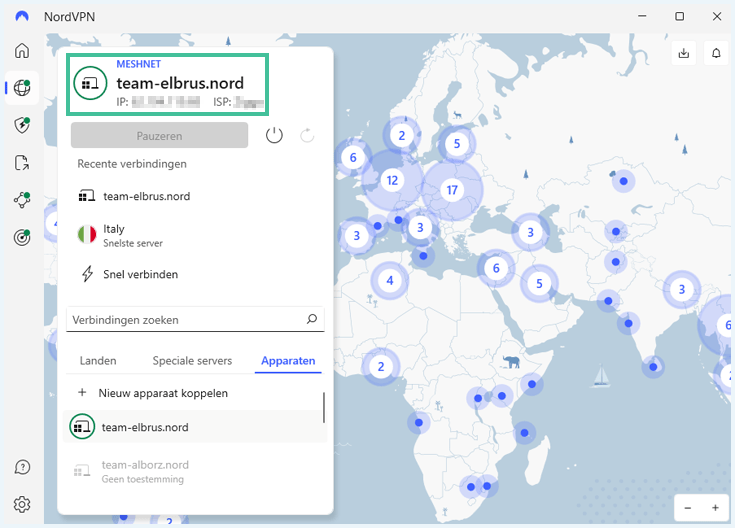The height and width of the screenshot is (528, 735).
Task: Click the lightning bolt quick connect icon
Action: (87, 274)
